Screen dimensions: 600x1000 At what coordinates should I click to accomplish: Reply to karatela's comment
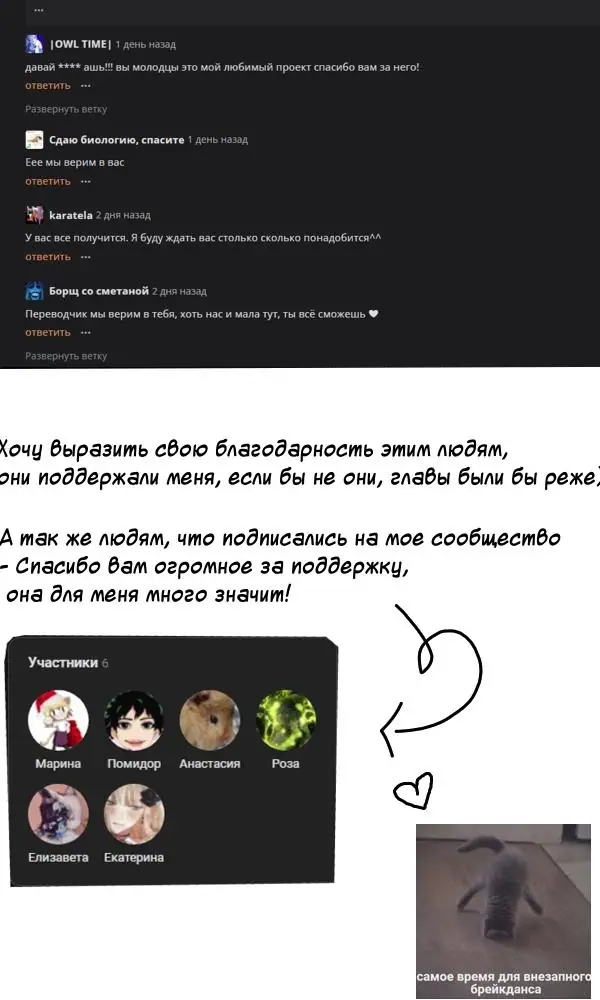(x=48, y=257)
